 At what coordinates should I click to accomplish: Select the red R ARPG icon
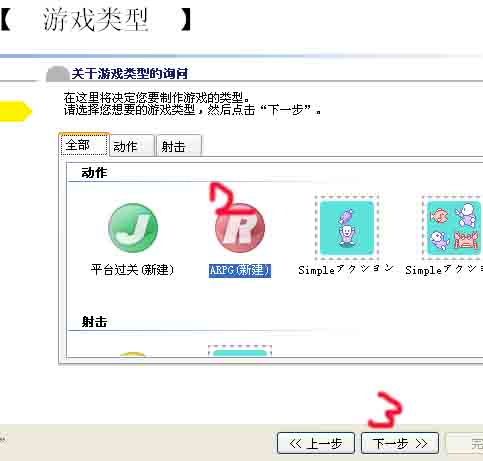point(240,228)
